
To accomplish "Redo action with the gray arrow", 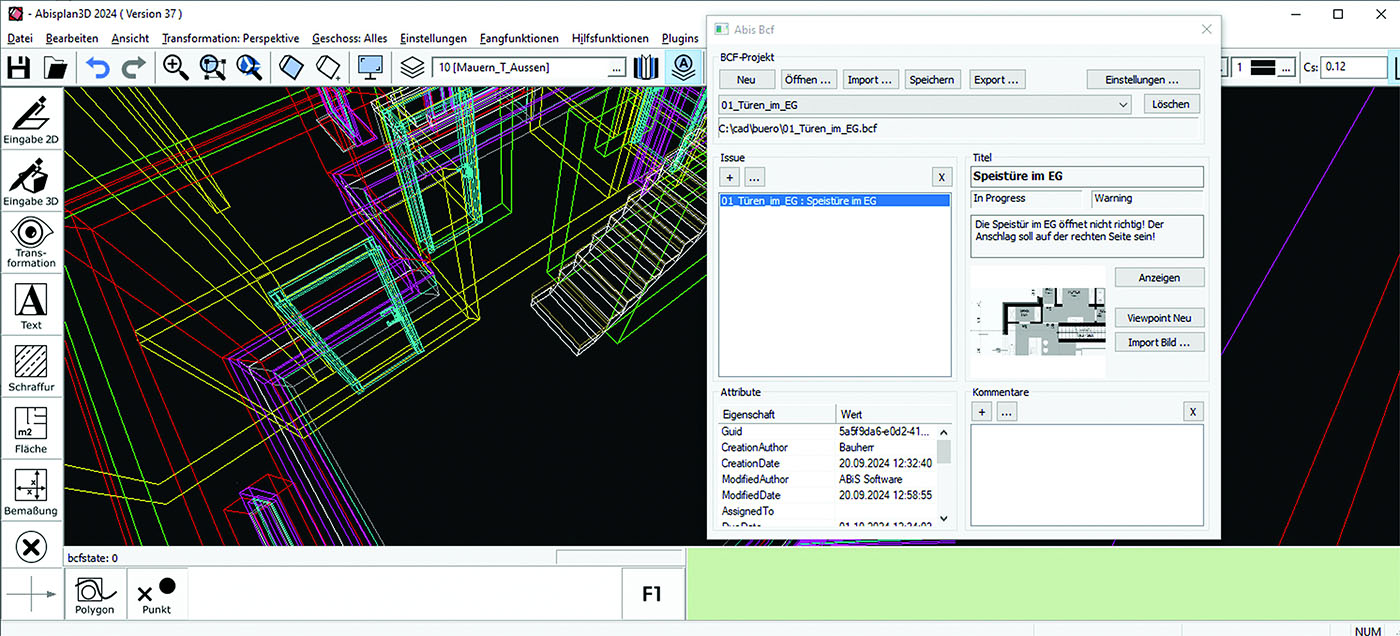I will [x=133, y=68].
